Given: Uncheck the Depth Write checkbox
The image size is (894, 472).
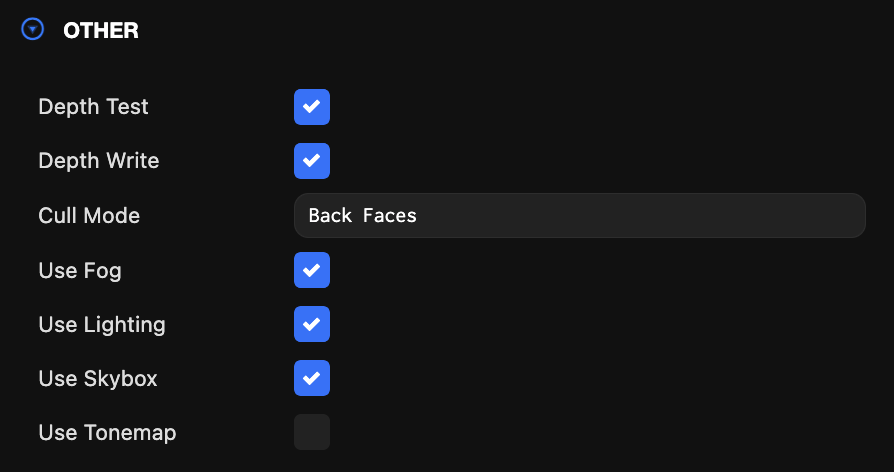Looking at the screenshot, I should [x=312, y=161].
